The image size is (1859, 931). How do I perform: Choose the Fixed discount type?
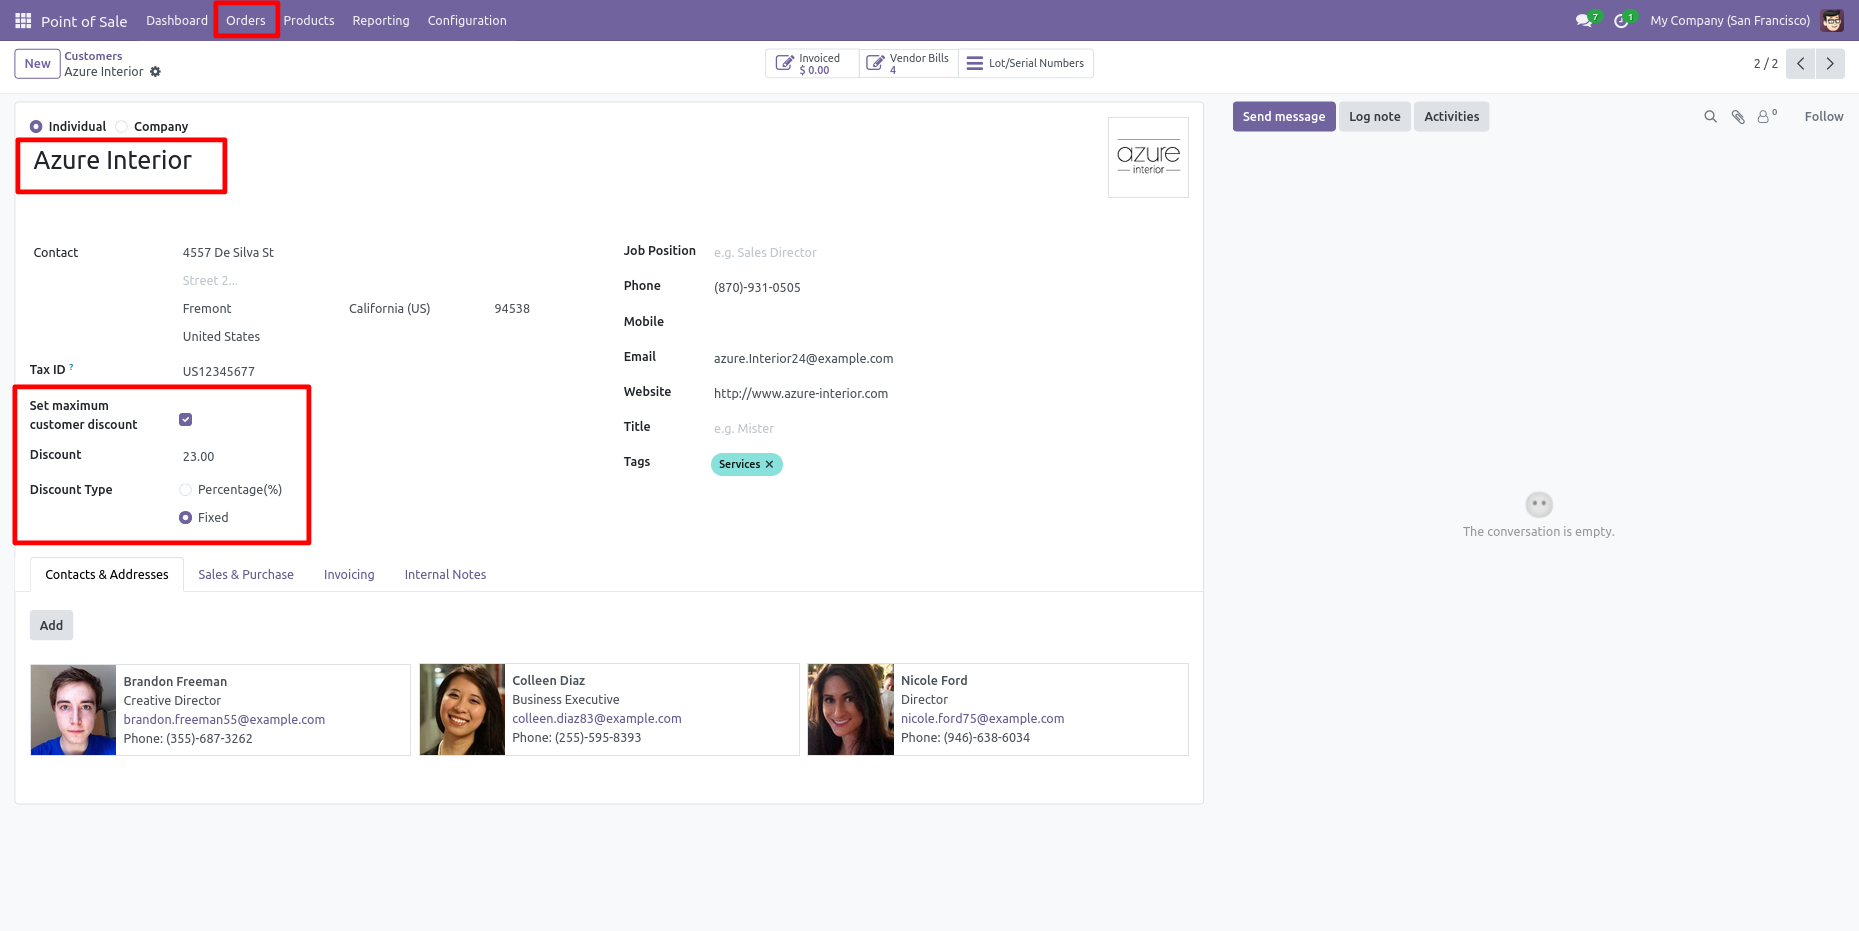click(185, 517)
